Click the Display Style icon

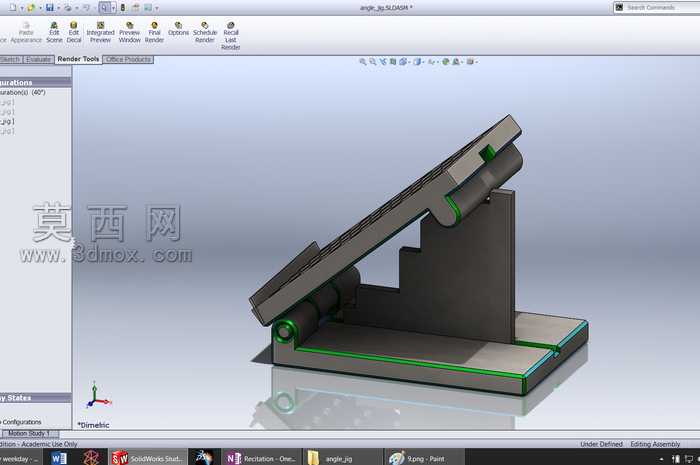pos(417,62)
